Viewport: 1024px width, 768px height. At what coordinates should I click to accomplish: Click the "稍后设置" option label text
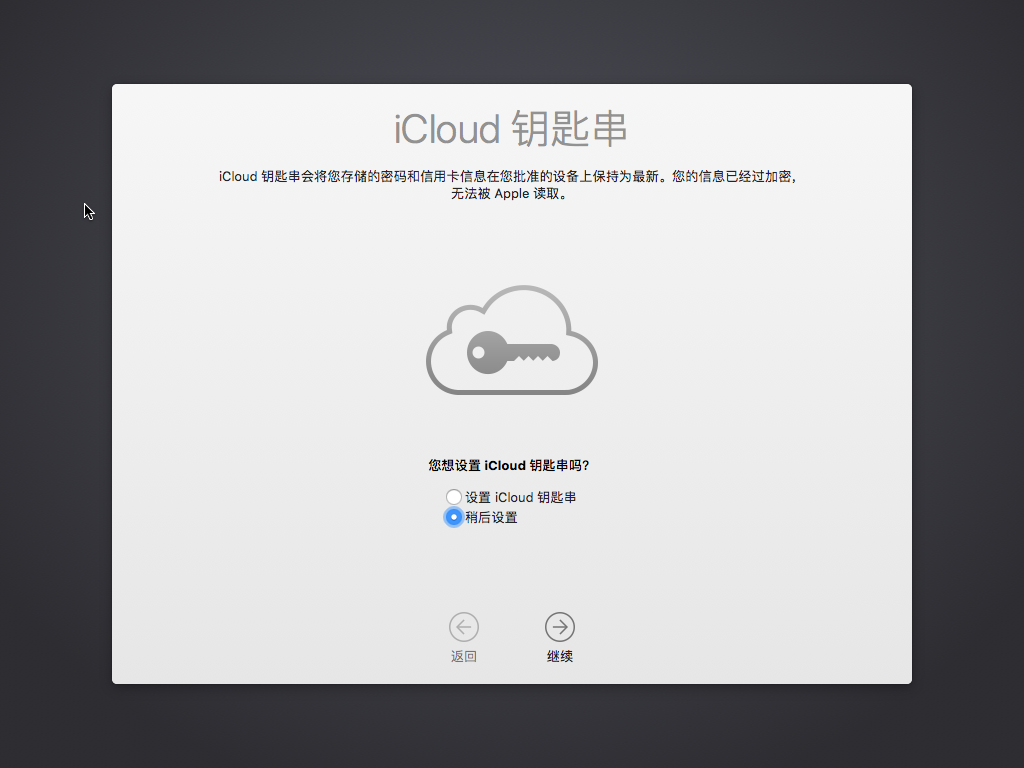click(x=491, y=517)
